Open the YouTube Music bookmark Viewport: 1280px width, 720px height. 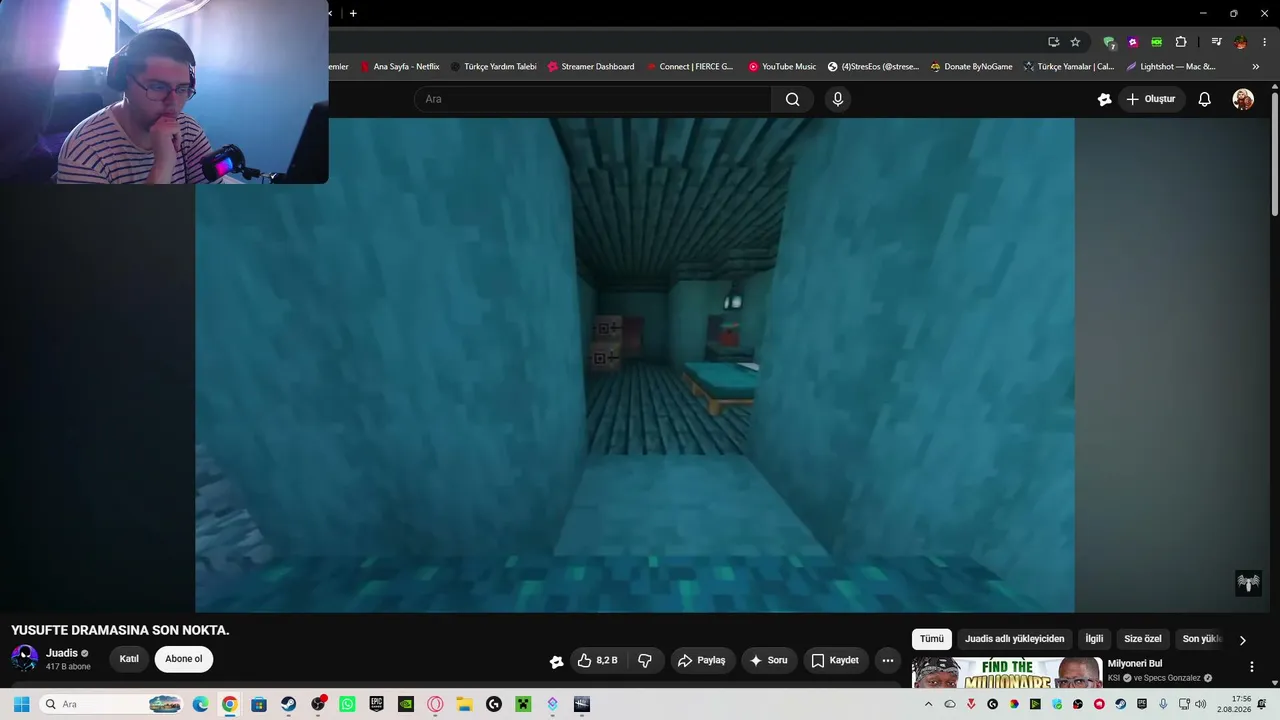(782, 67)
